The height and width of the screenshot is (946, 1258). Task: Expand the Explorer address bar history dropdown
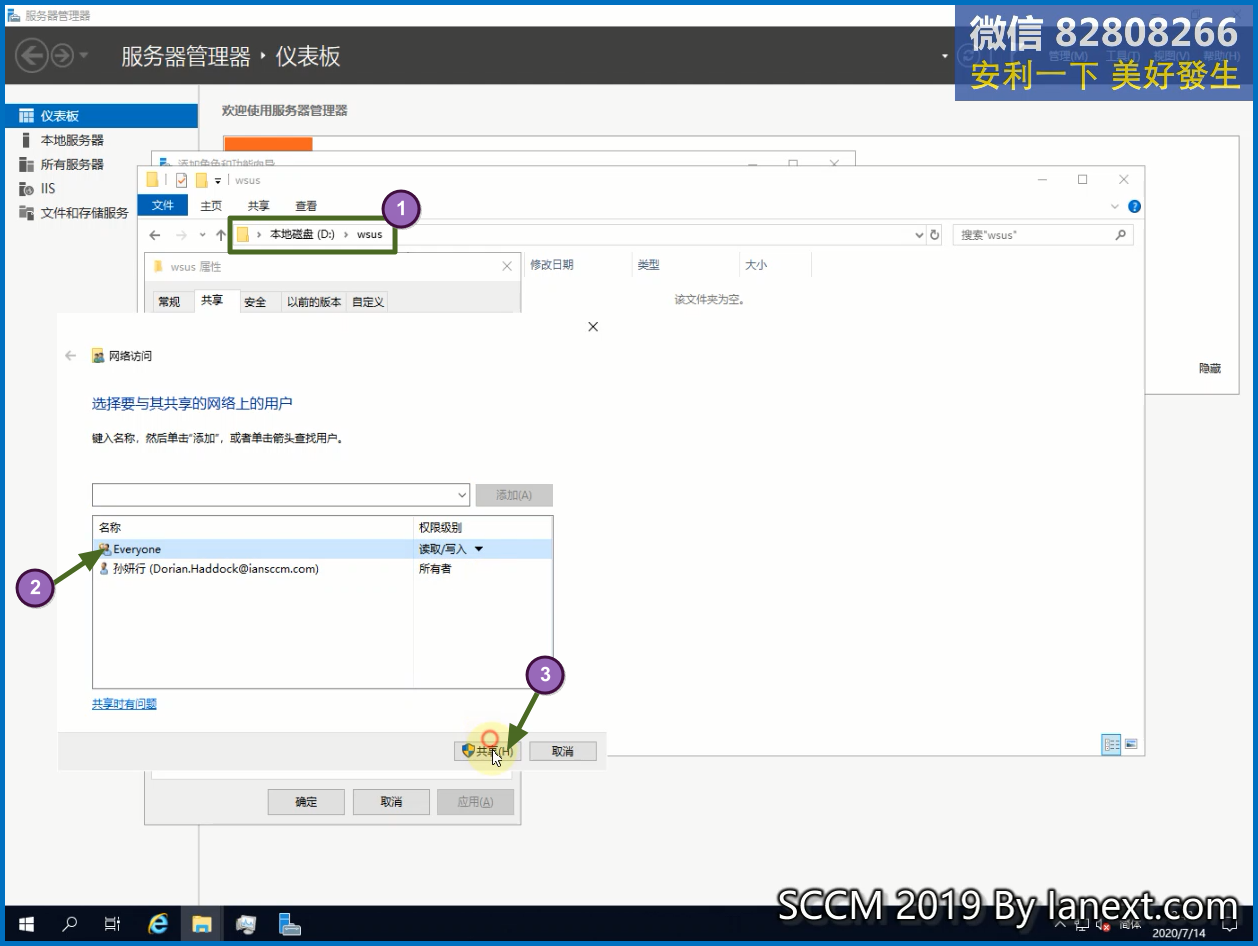tap(919, 235)
